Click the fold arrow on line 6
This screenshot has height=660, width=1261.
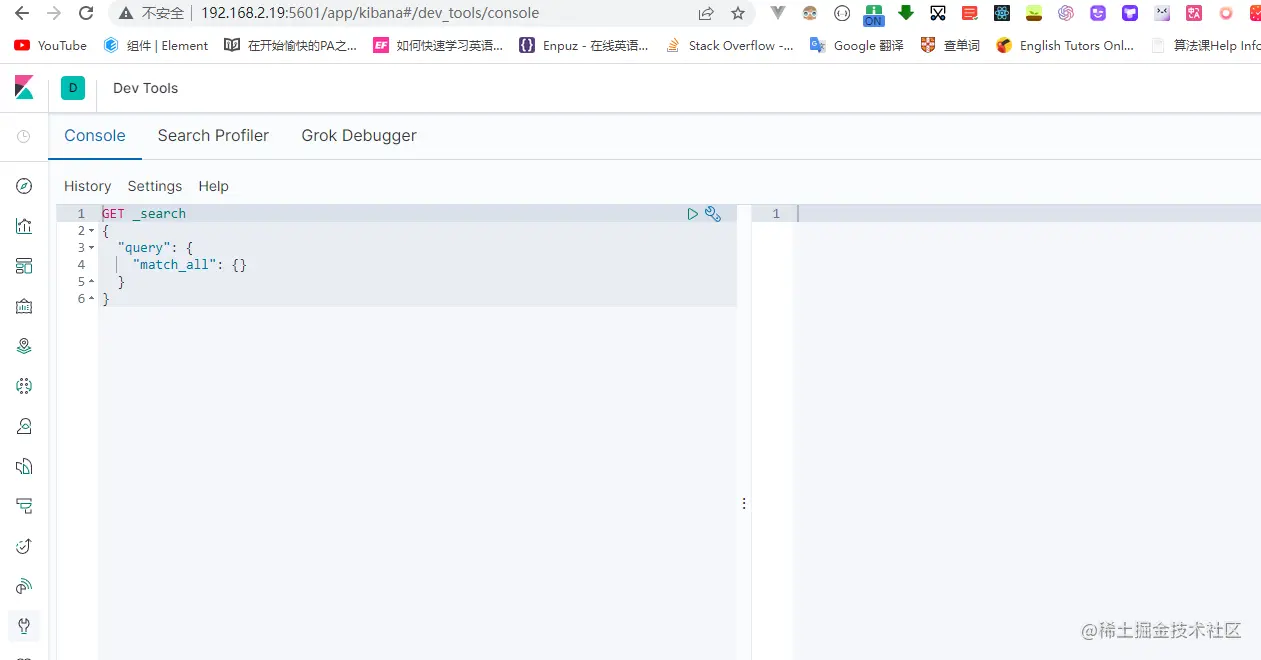(x=91, y=299)
